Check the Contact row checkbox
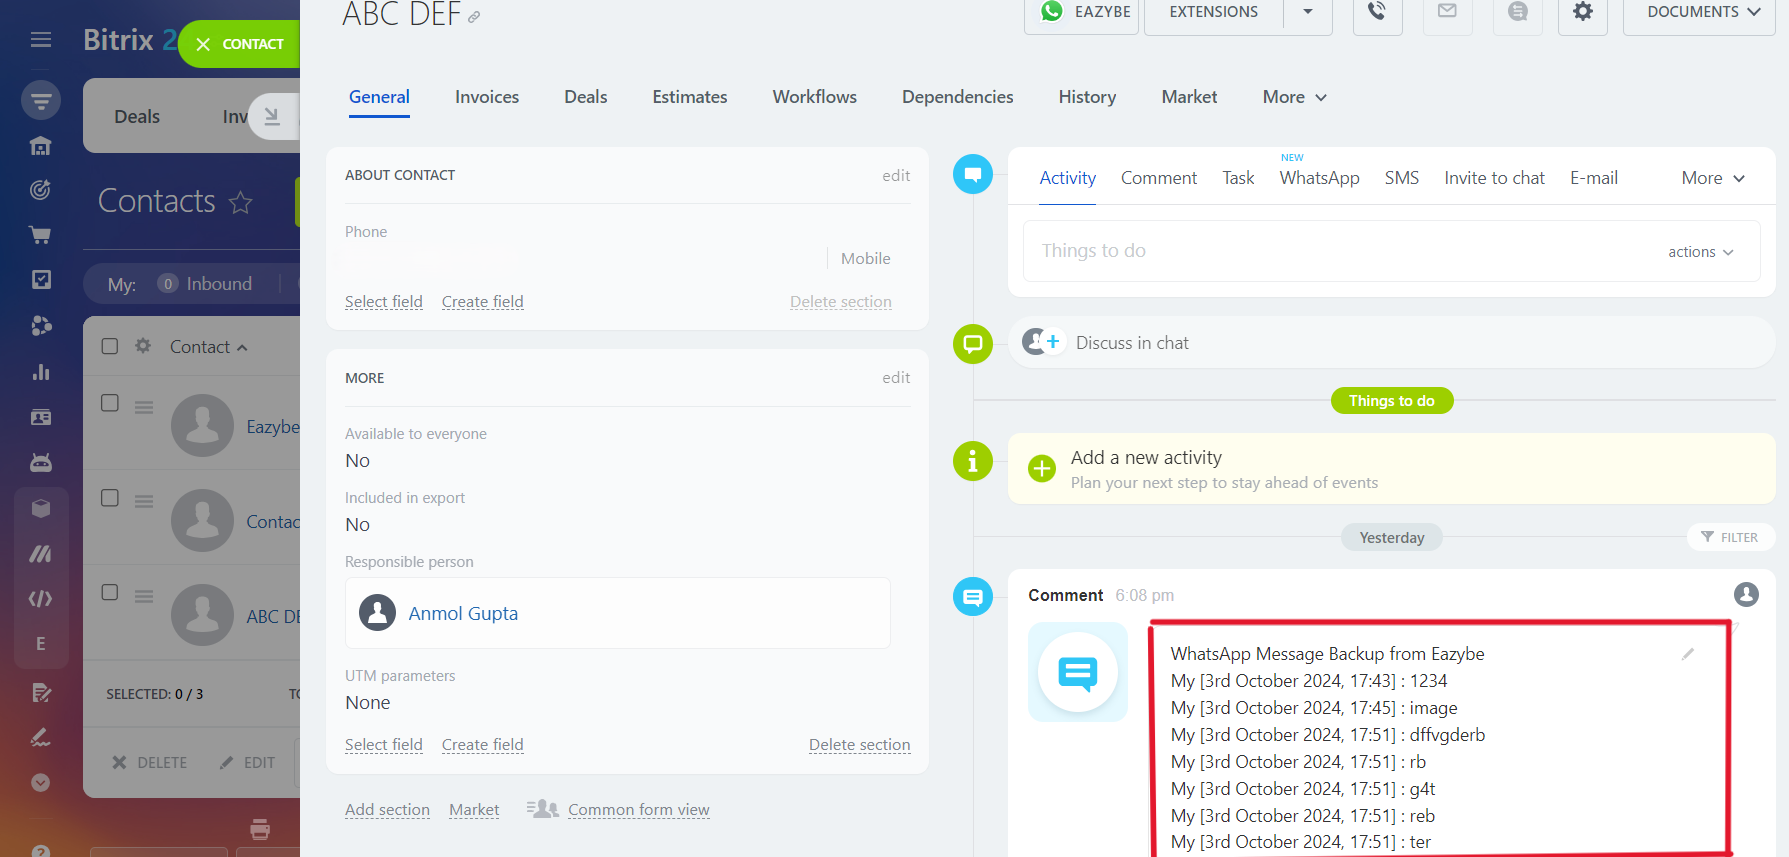This screenshot has height=857, width=1789. [x=110, y=498]
